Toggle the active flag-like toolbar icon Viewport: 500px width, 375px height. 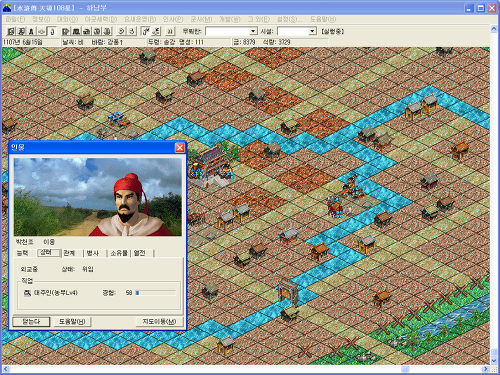pyautogui.click(x=146, y=31)
